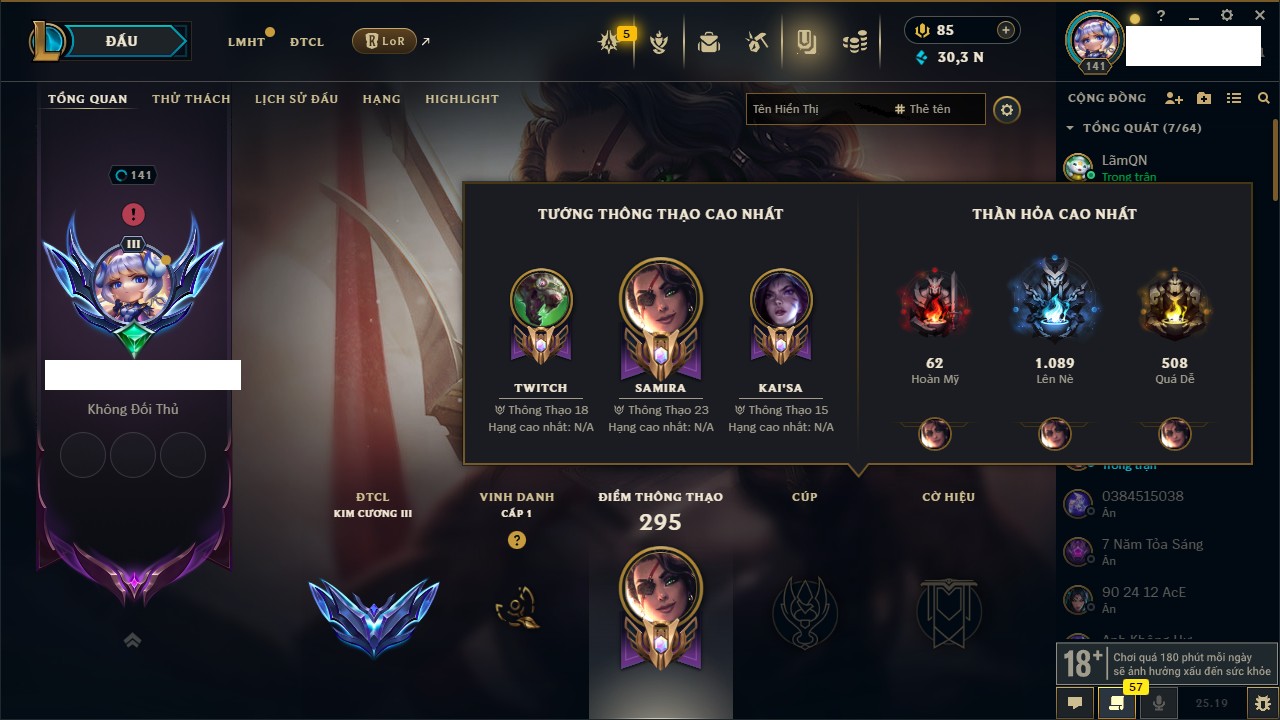Search the friends list magnifier icon

pos(1264,98)
